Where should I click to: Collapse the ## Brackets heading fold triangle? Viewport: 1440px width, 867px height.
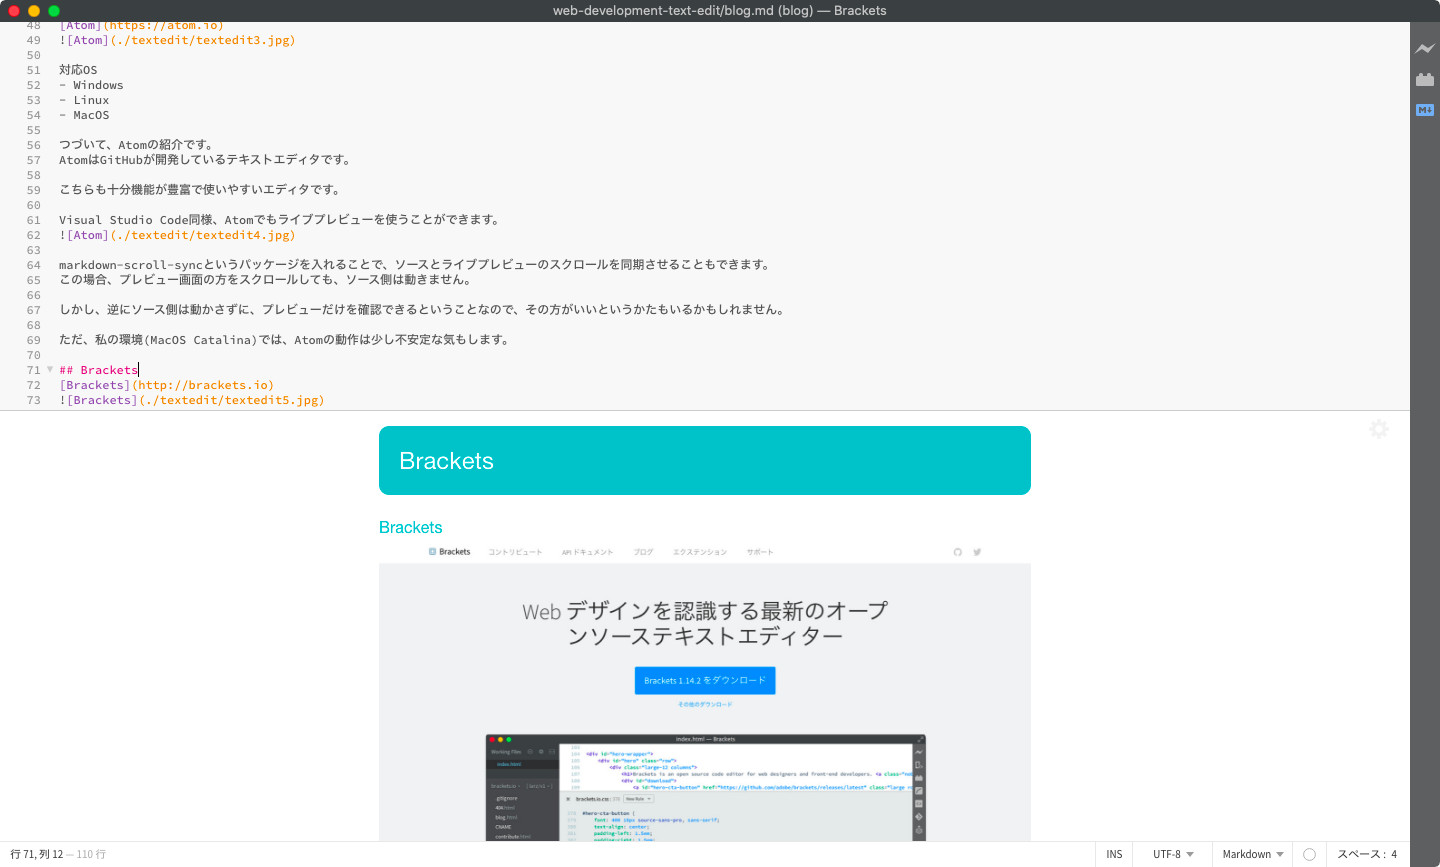[x=50, y=369]
